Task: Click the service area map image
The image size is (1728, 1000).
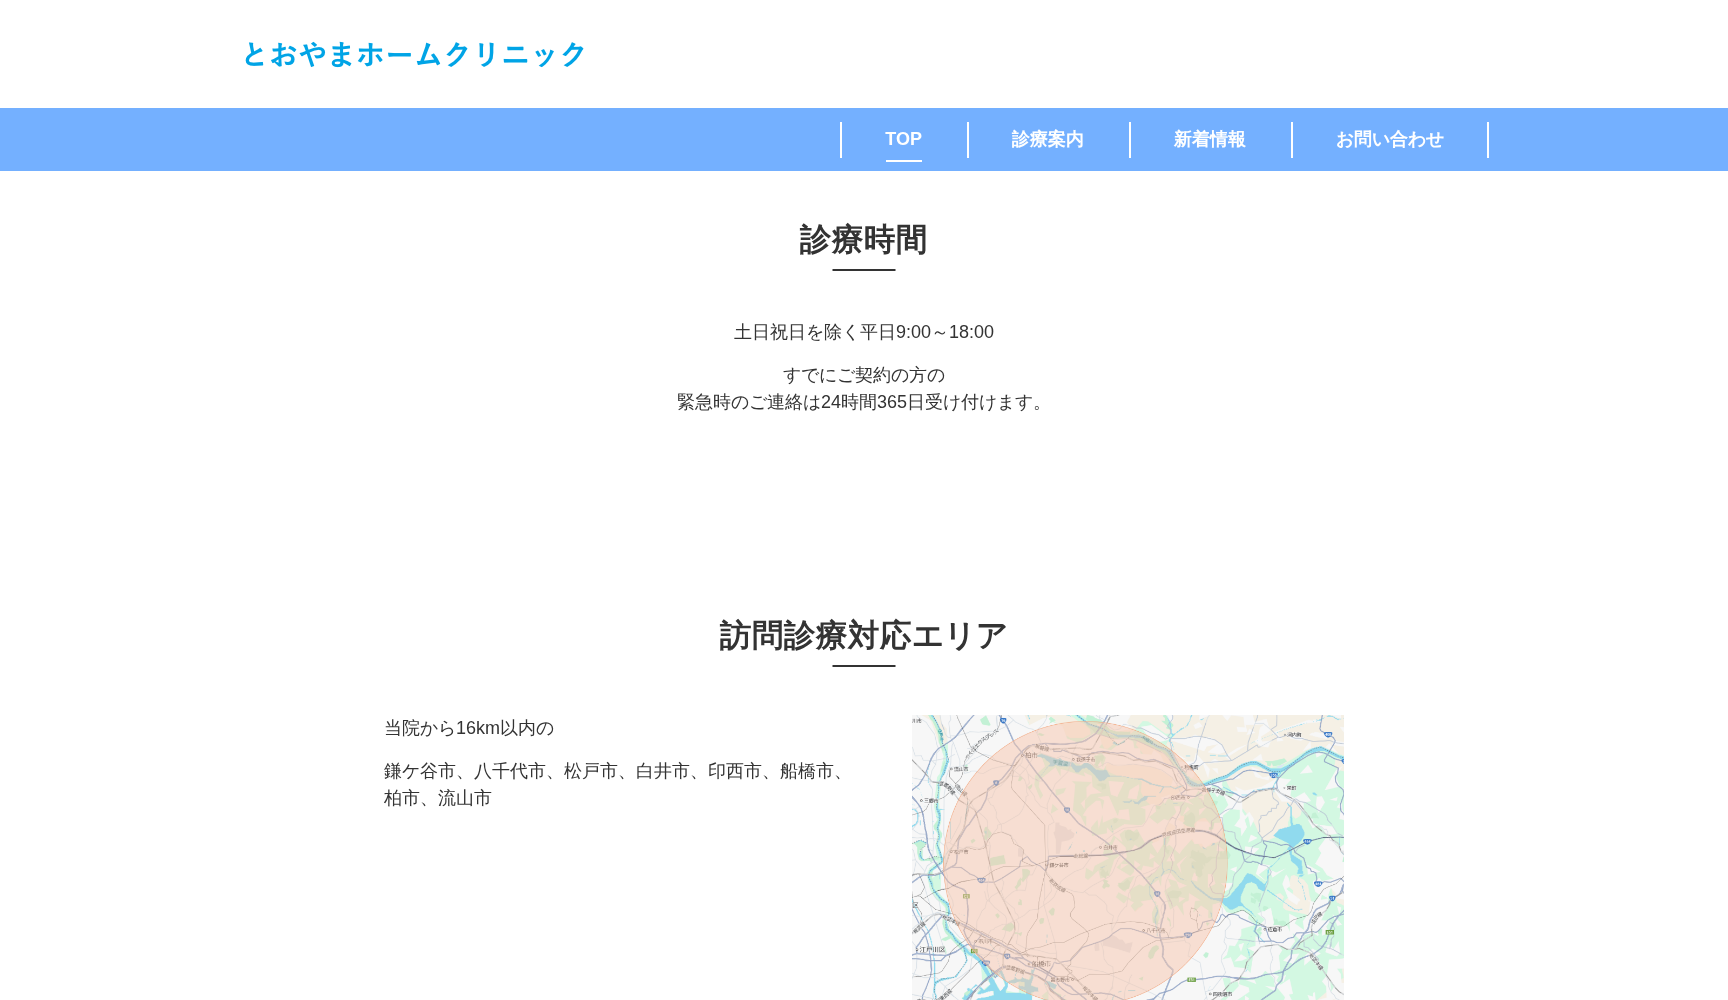Action: click(x=1127, y=857)
